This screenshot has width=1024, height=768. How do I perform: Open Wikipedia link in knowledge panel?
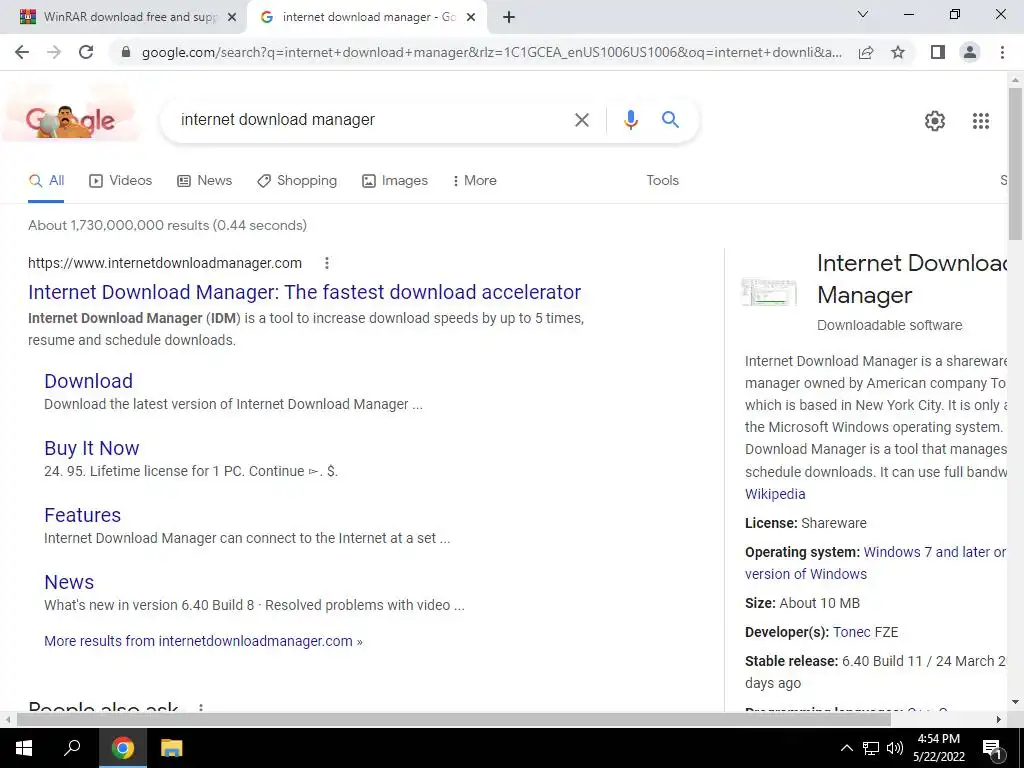point(775,494)
